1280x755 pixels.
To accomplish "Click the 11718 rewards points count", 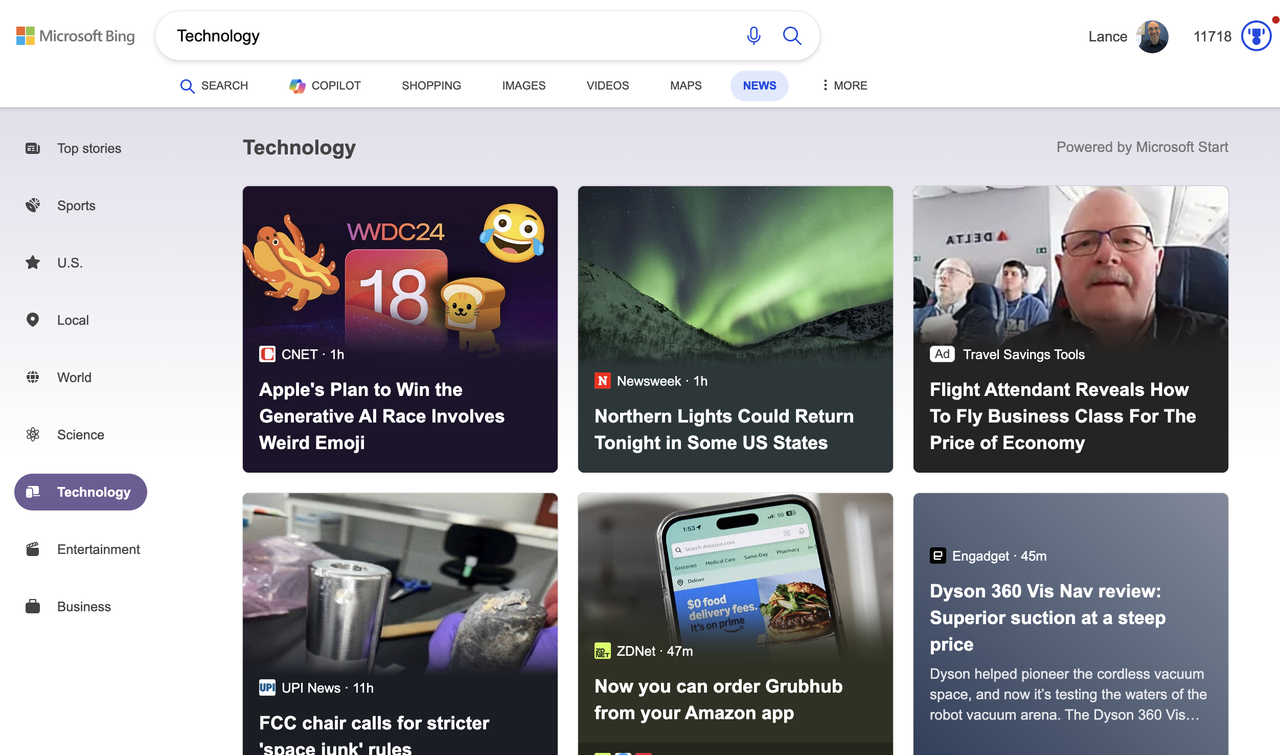I will pyautogui.click(x=1213, y=36).
